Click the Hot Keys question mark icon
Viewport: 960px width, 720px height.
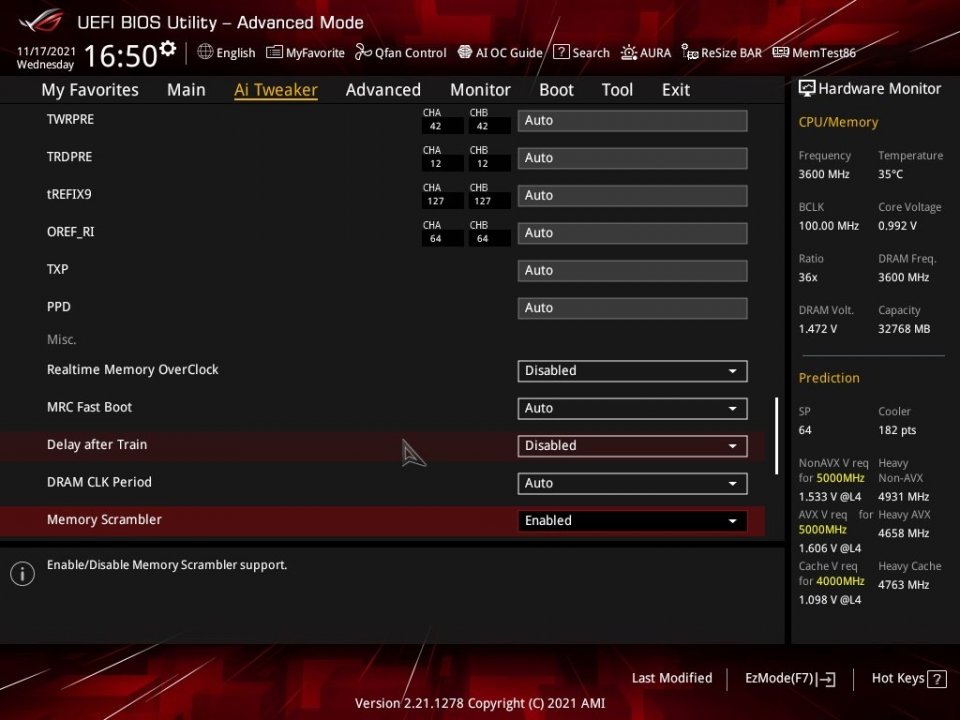[x=937, y=678]
